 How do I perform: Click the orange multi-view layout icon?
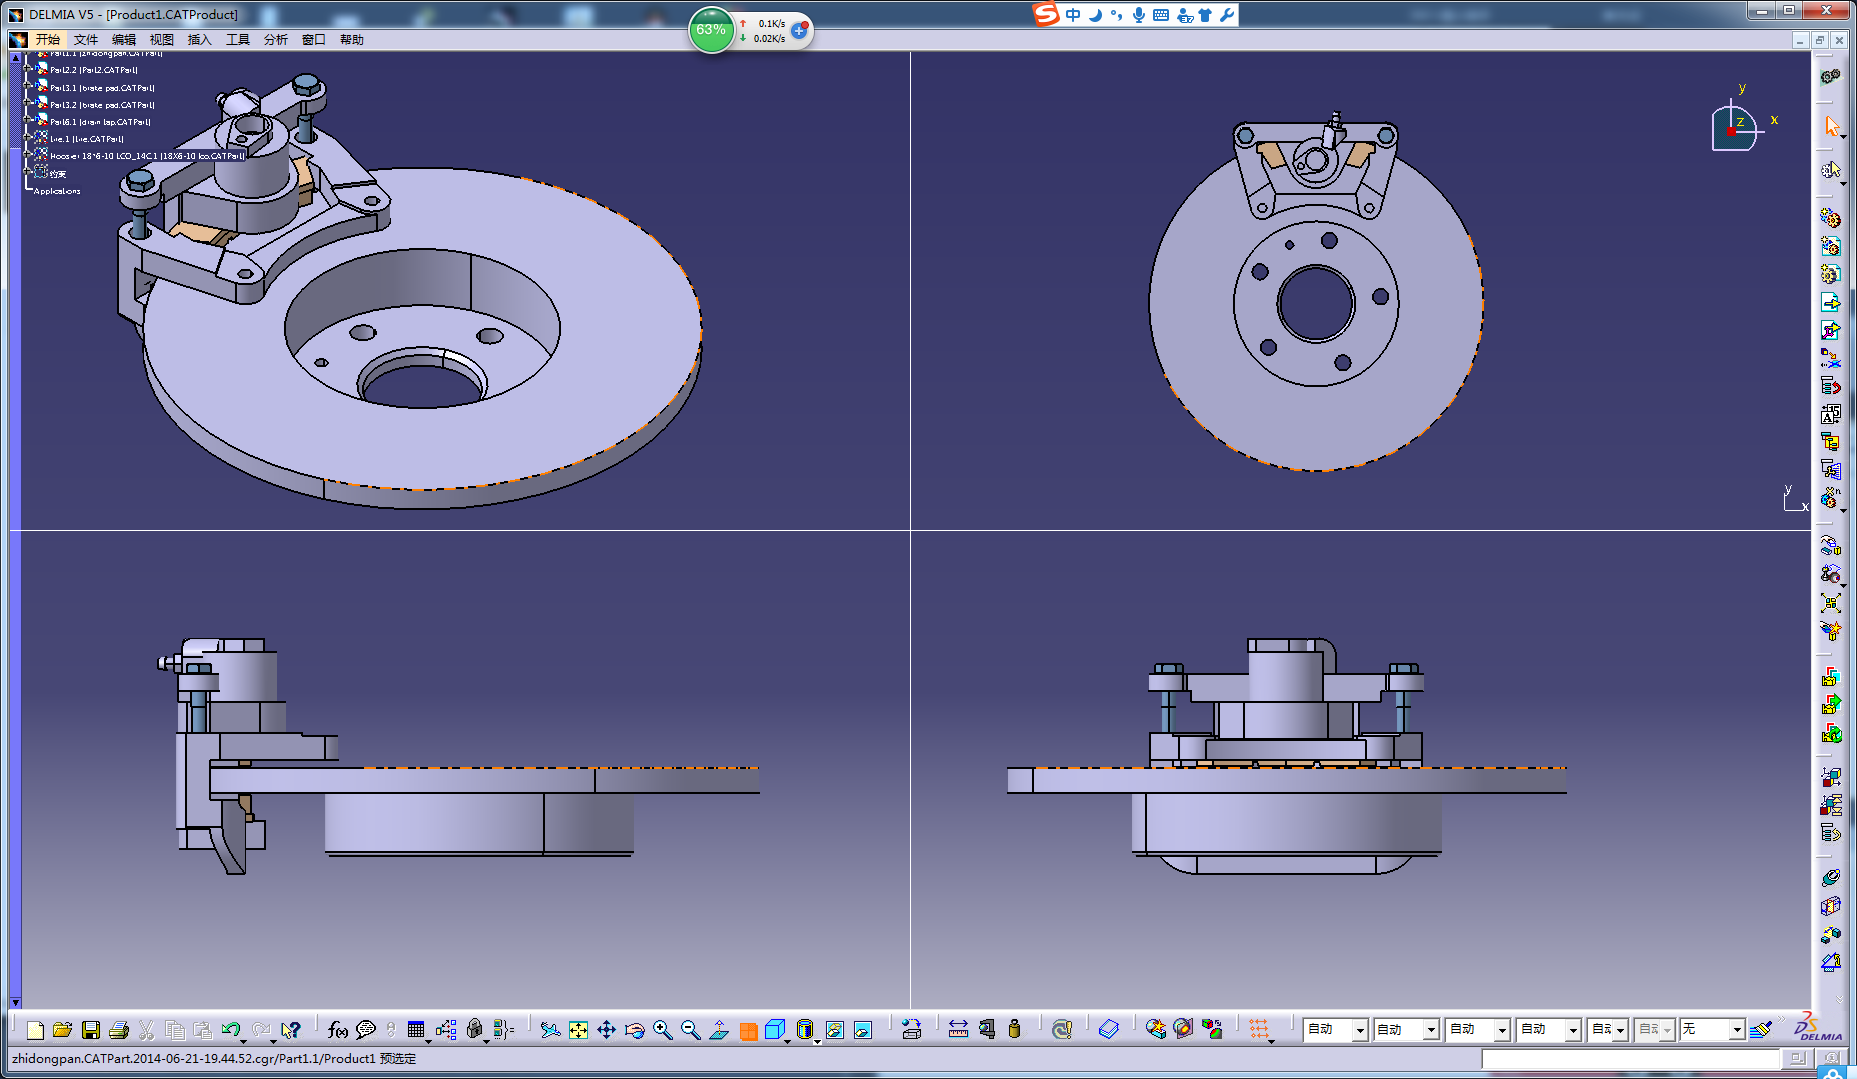[x=747, y=1030]
